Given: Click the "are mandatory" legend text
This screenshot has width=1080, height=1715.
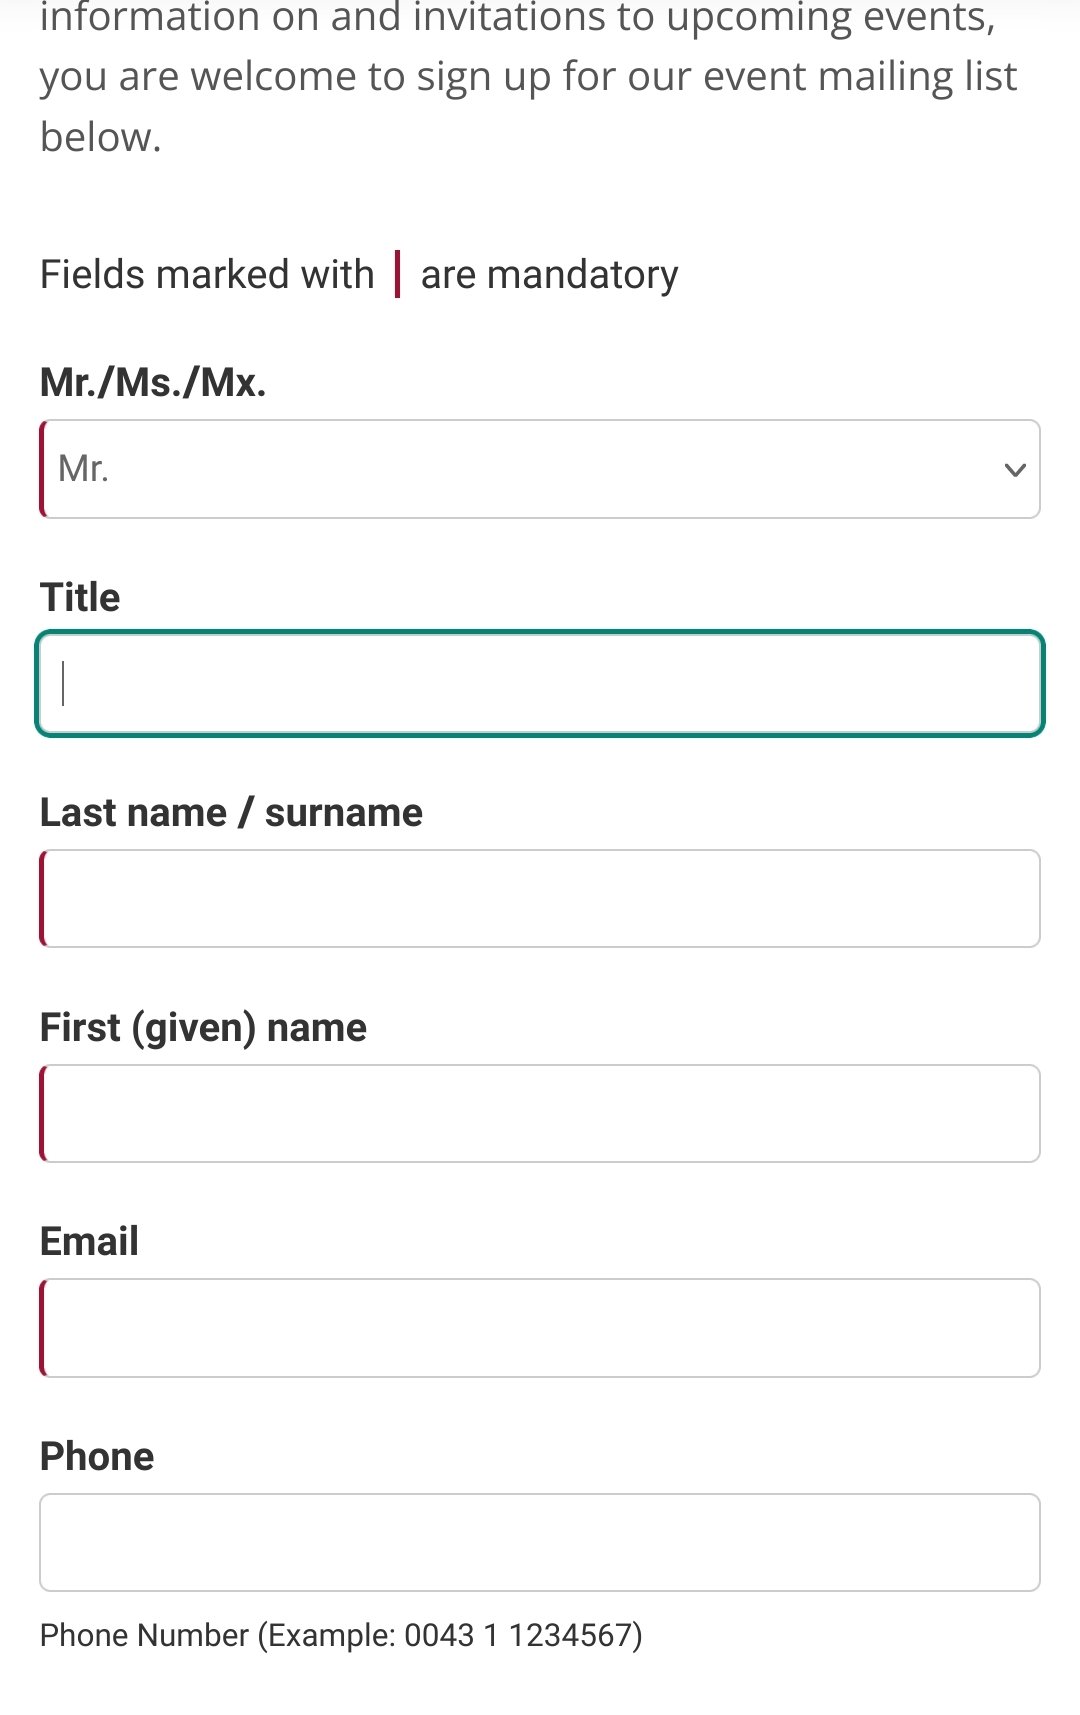Looking at the screenshot, I should click(549, 274).
